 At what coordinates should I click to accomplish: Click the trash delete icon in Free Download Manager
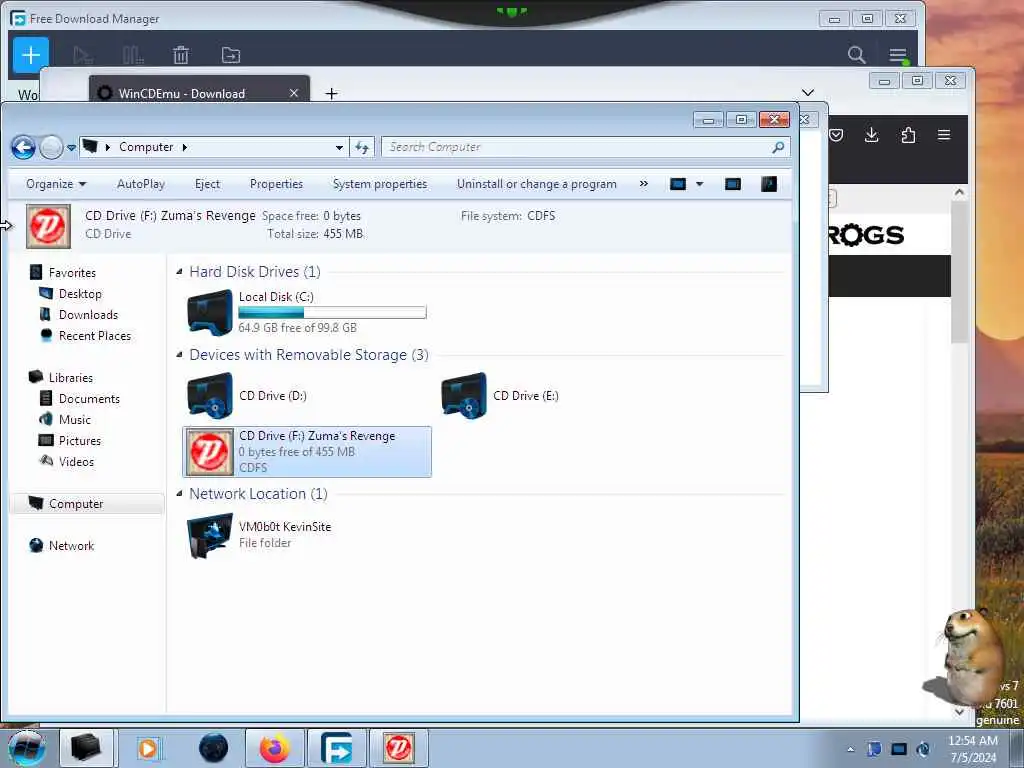[181, 56]
